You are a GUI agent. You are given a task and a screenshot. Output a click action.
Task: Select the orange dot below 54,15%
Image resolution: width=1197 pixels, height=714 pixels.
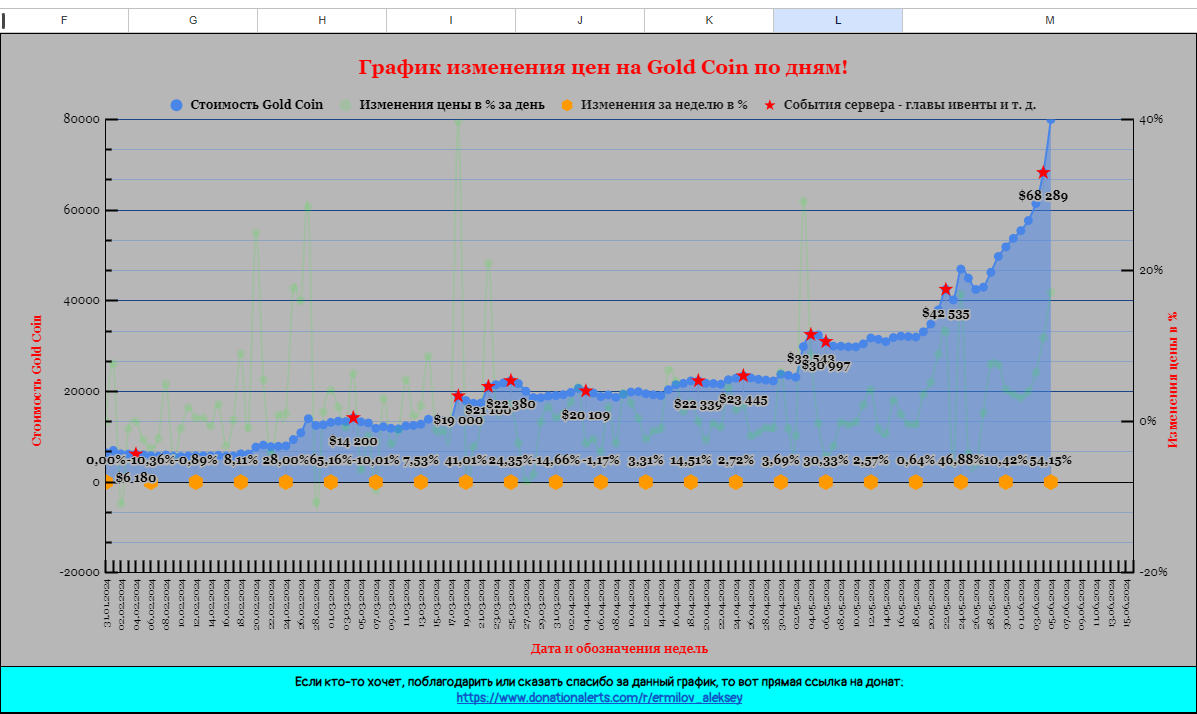tap(1051, 483)
